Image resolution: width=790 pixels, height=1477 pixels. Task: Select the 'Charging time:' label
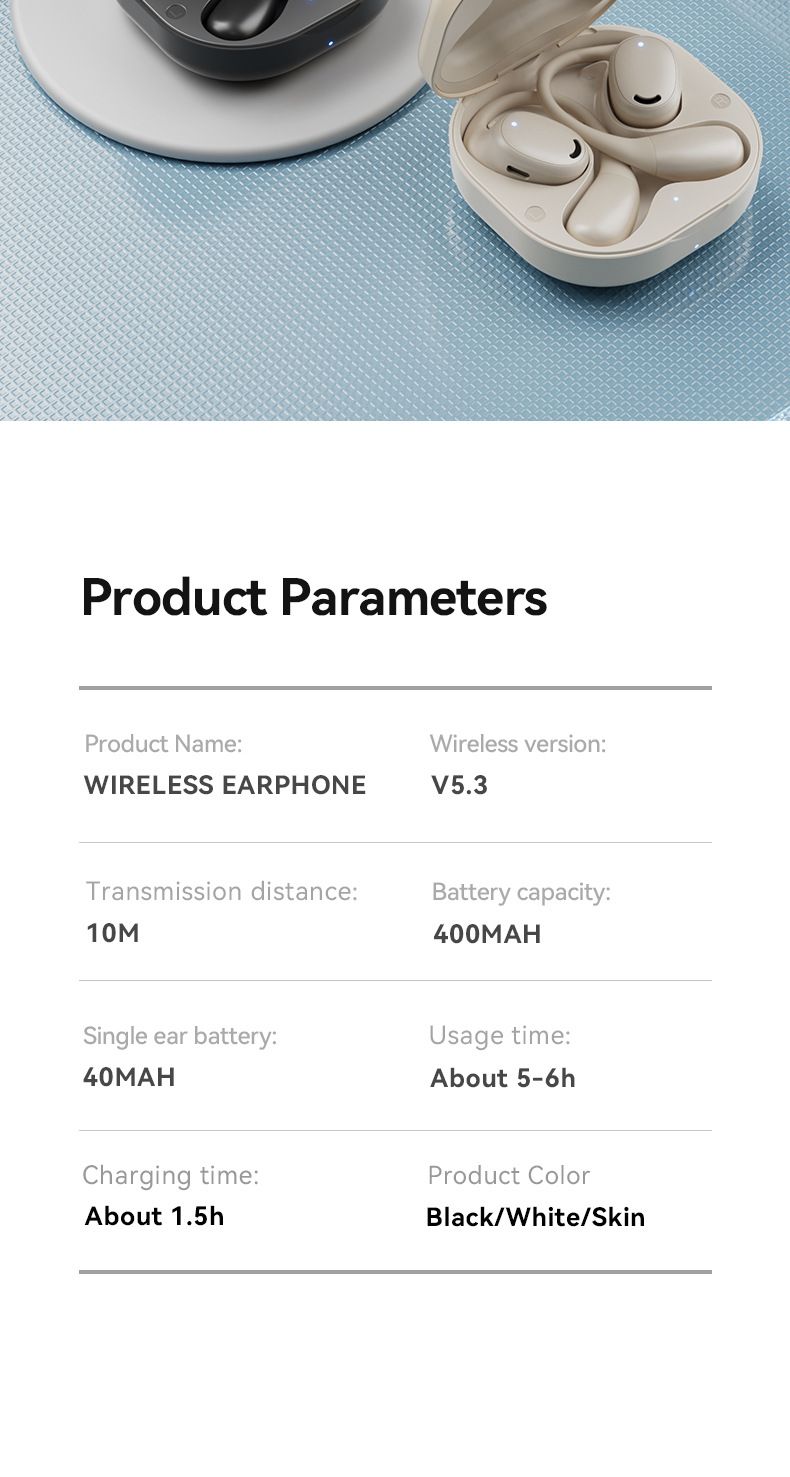[170, 1175]
